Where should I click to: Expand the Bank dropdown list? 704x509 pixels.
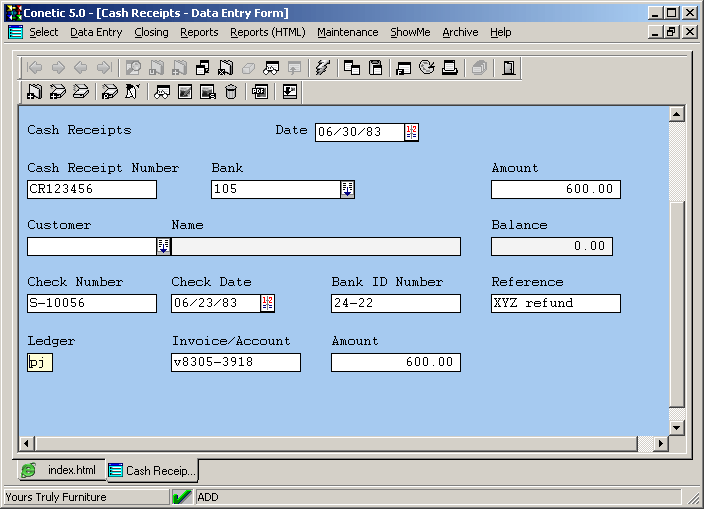(x=347, y=189)
